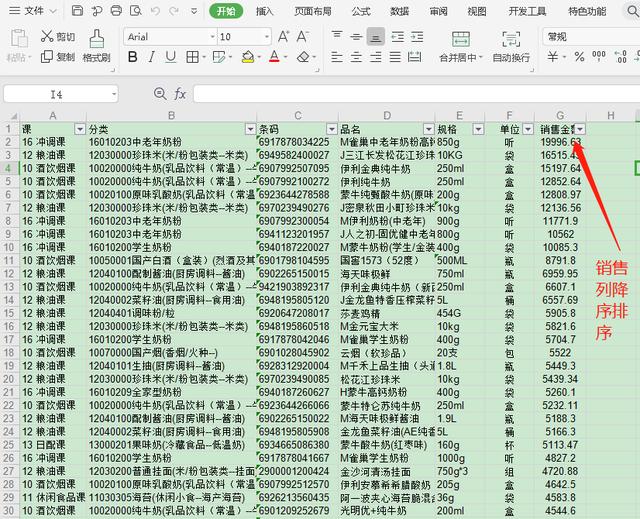Click increase decimal places icon
This screenshot has height=519, width=640.
[x=620, y=57]
